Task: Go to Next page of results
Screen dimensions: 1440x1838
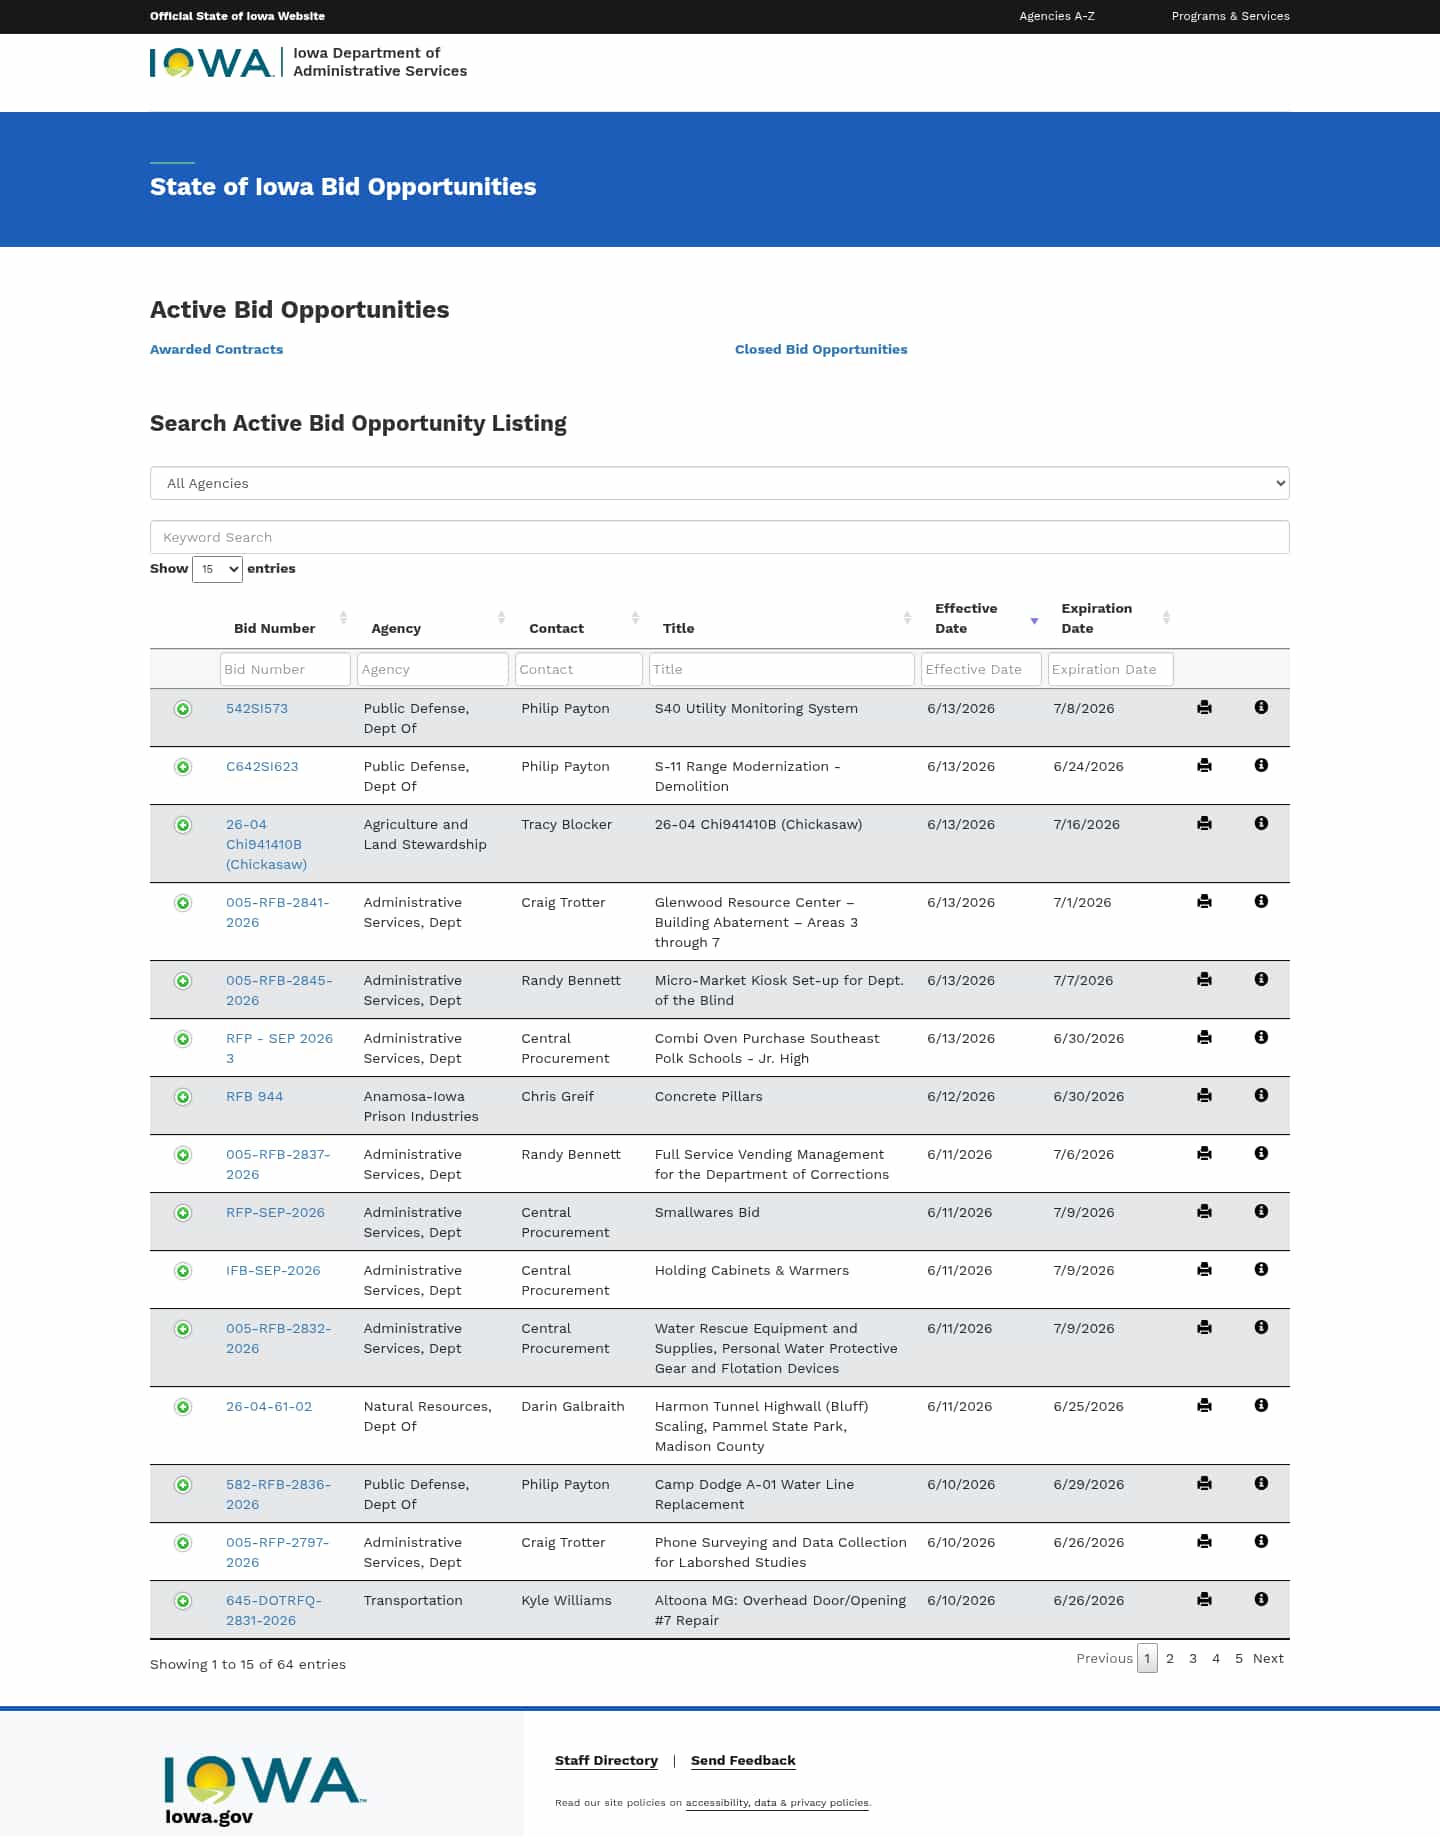Action: click(1268, 1659)
